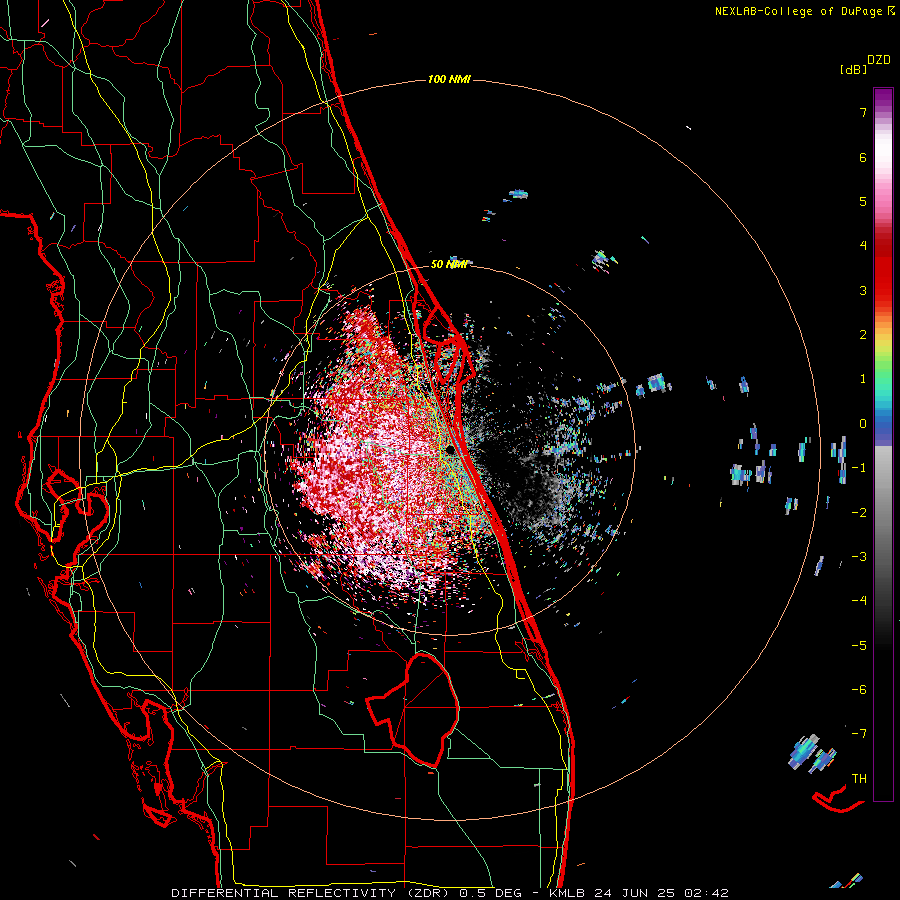The width and height of the screenshot is (900, 900).
Task: Click the 7 dB tick on color scale
Action: coord(863,112)
